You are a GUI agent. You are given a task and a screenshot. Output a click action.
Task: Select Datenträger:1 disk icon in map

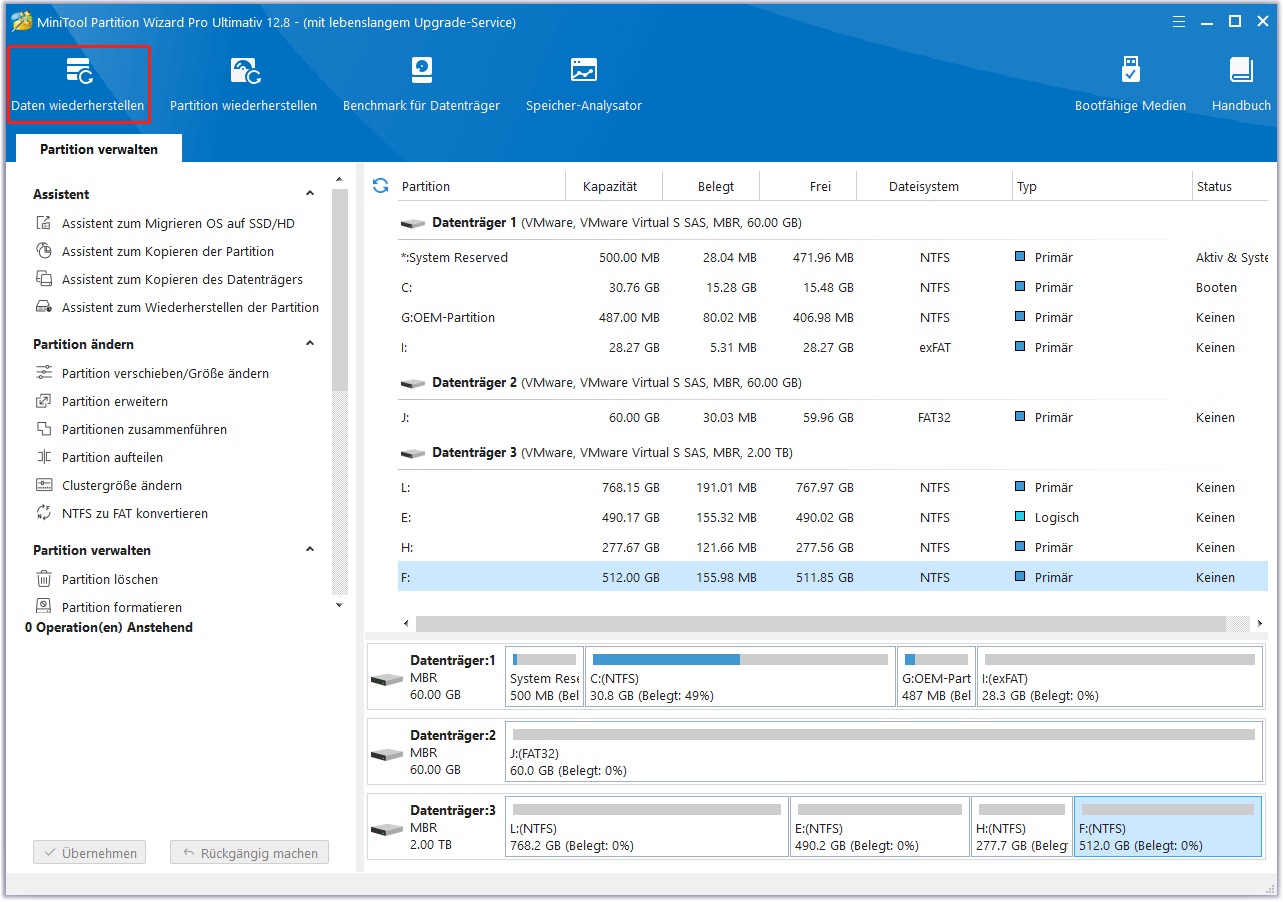386,680
